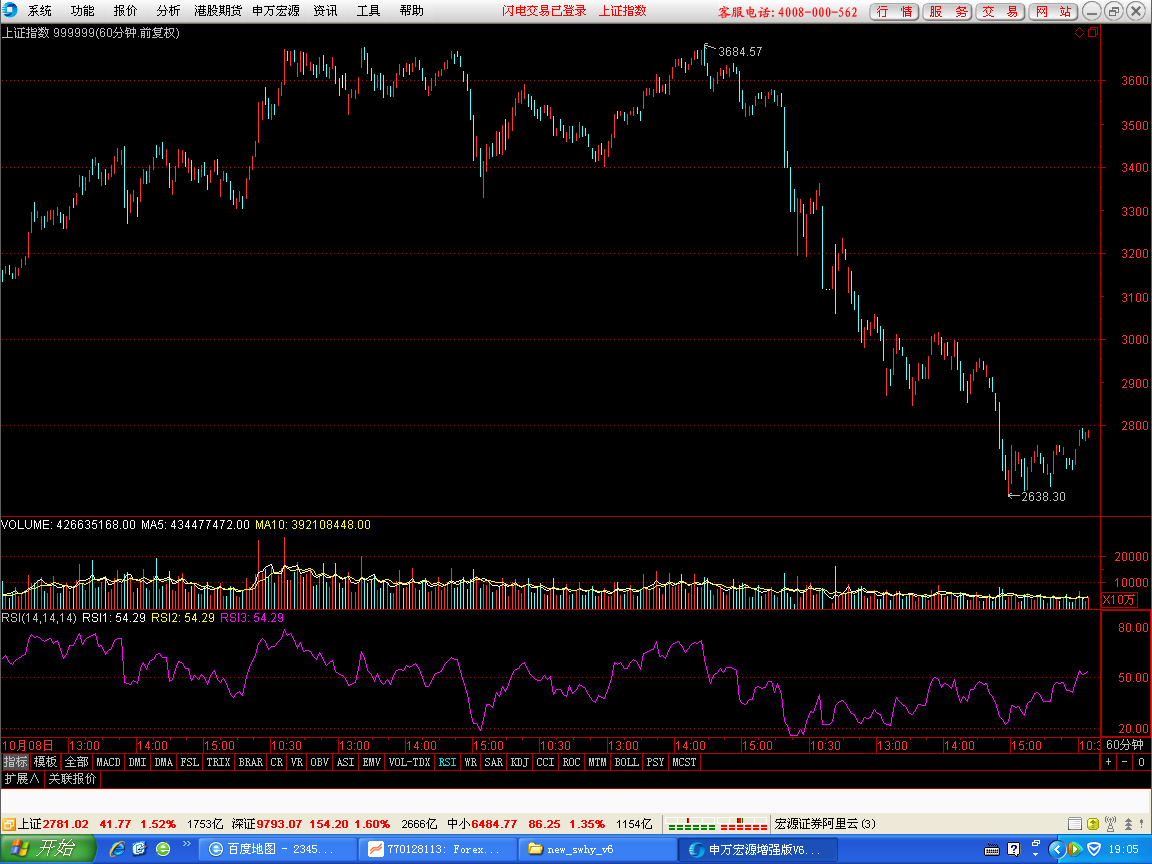Click the minus zoom-out button
Viewport: 1152px width, 864px height.
(1125, 762)
